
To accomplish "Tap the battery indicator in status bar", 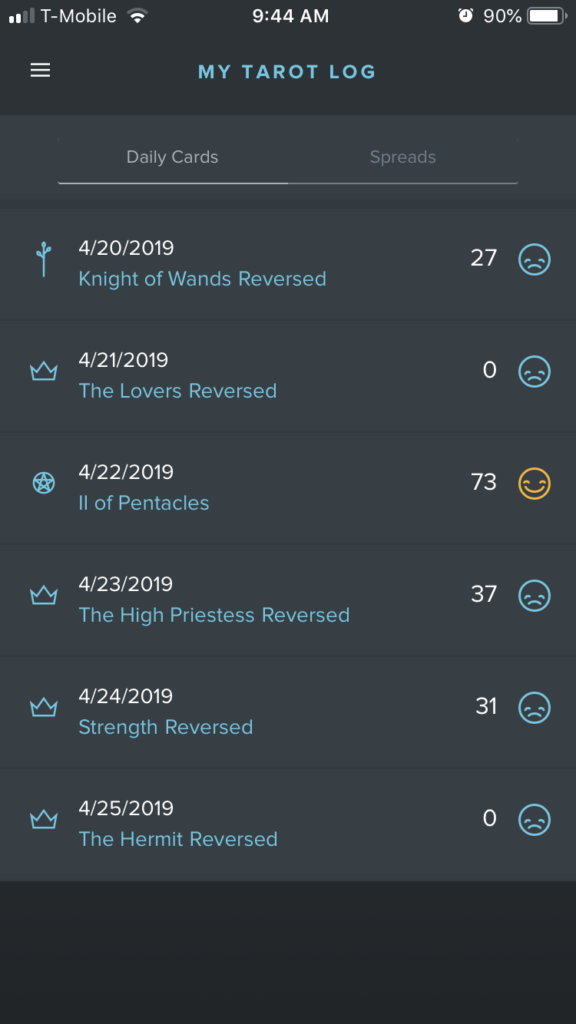I will (547, 16).
